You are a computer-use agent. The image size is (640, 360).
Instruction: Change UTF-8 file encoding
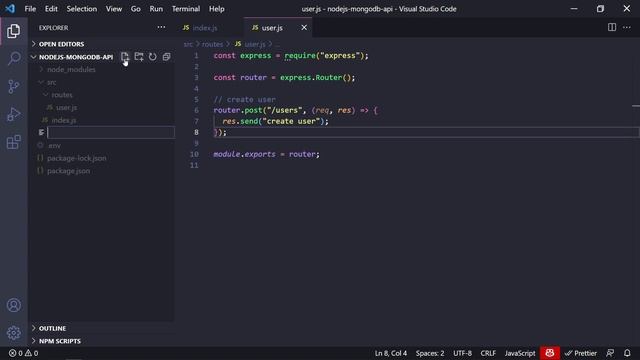pyautogui.click(x=462, y=353)
